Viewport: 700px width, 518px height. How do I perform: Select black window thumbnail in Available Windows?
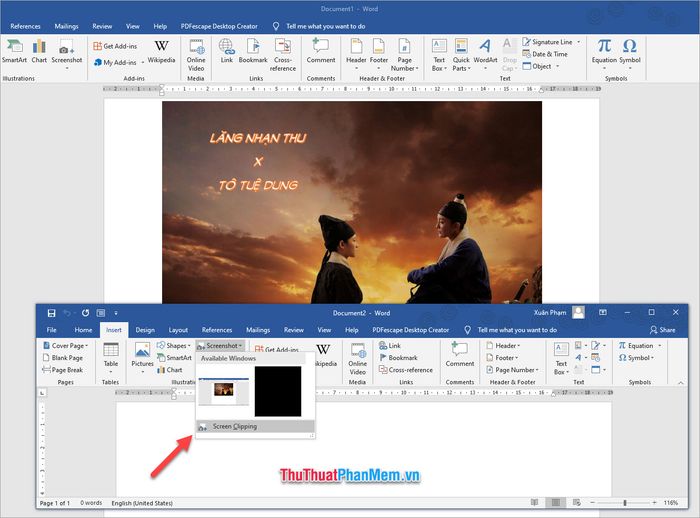[278, 392]
